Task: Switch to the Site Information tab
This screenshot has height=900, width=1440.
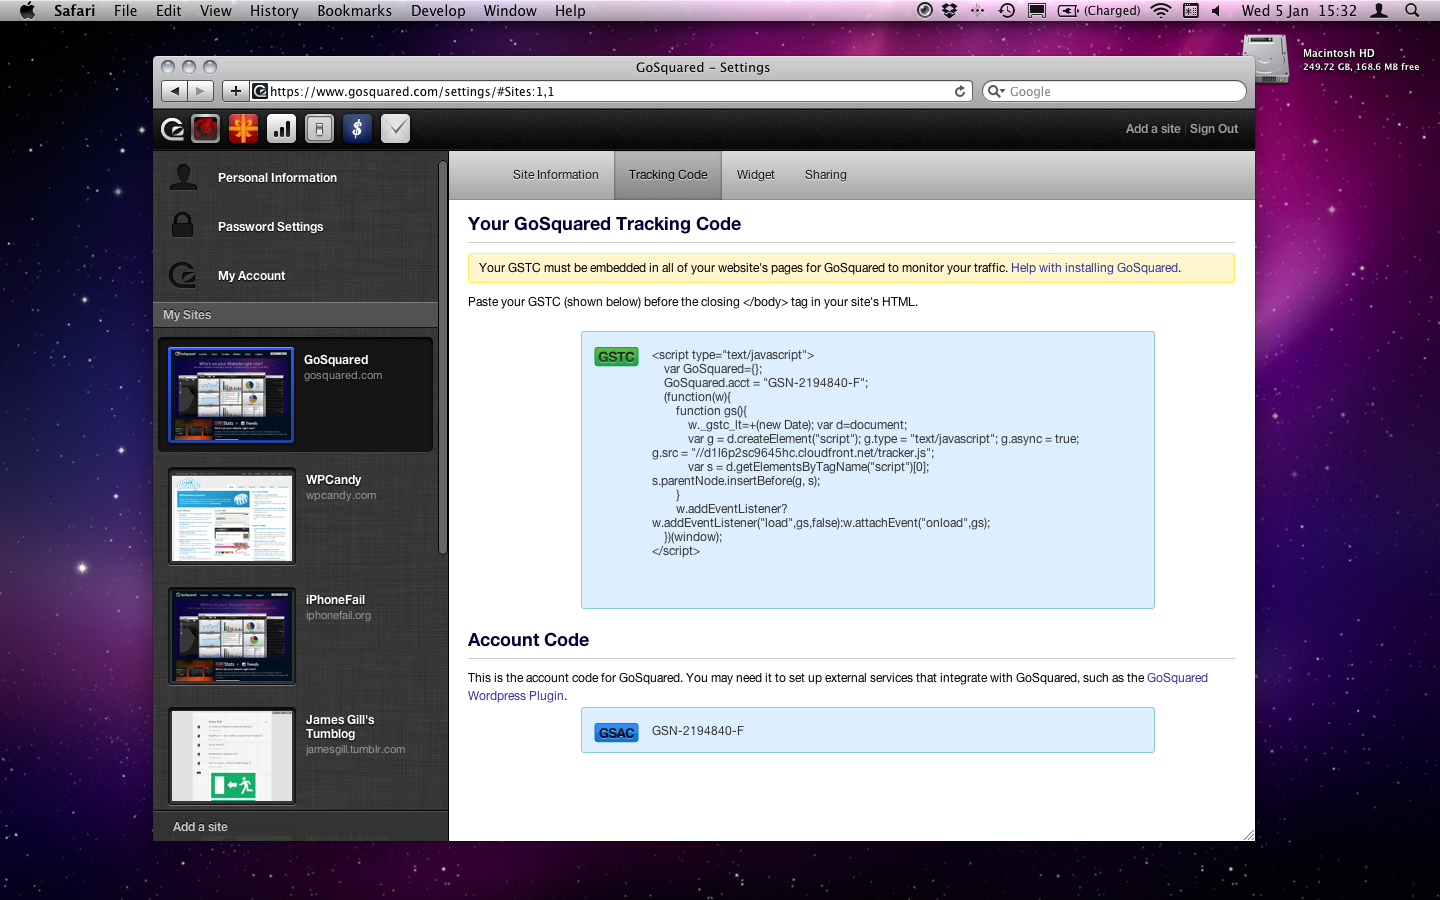Action: (x=555, y=175)
